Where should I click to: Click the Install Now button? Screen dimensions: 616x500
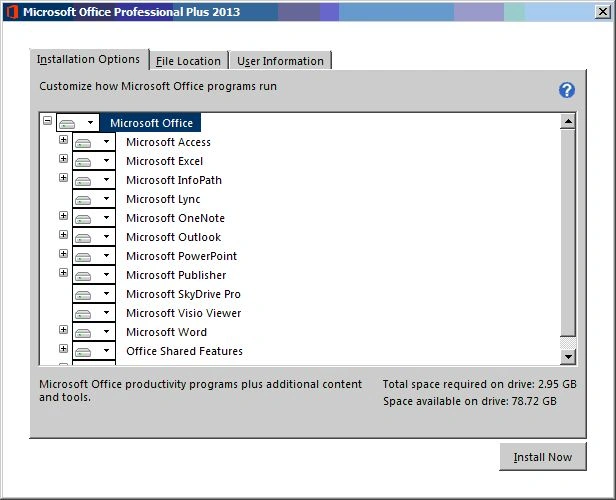543,457
